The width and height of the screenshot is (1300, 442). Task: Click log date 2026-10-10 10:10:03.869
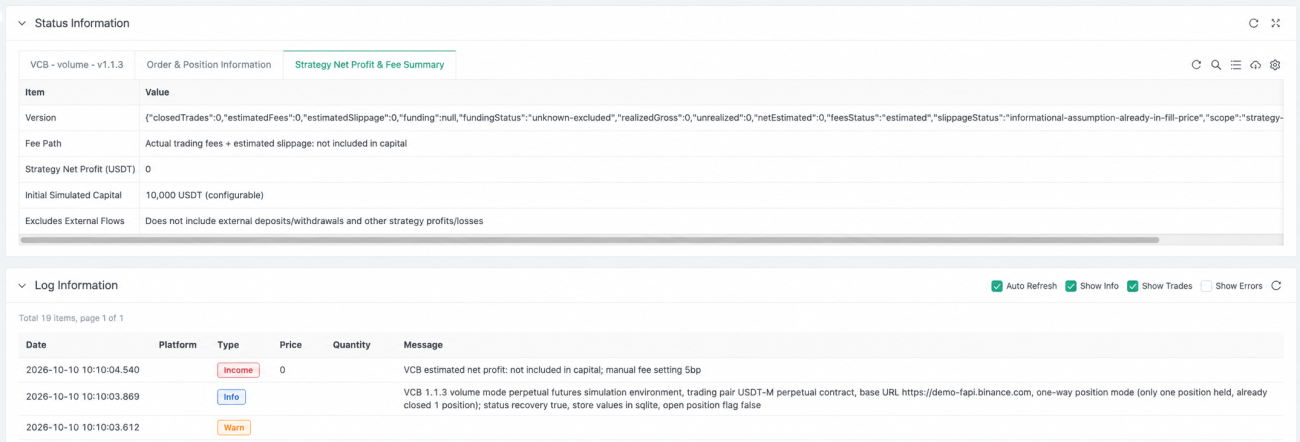point(83,397)
